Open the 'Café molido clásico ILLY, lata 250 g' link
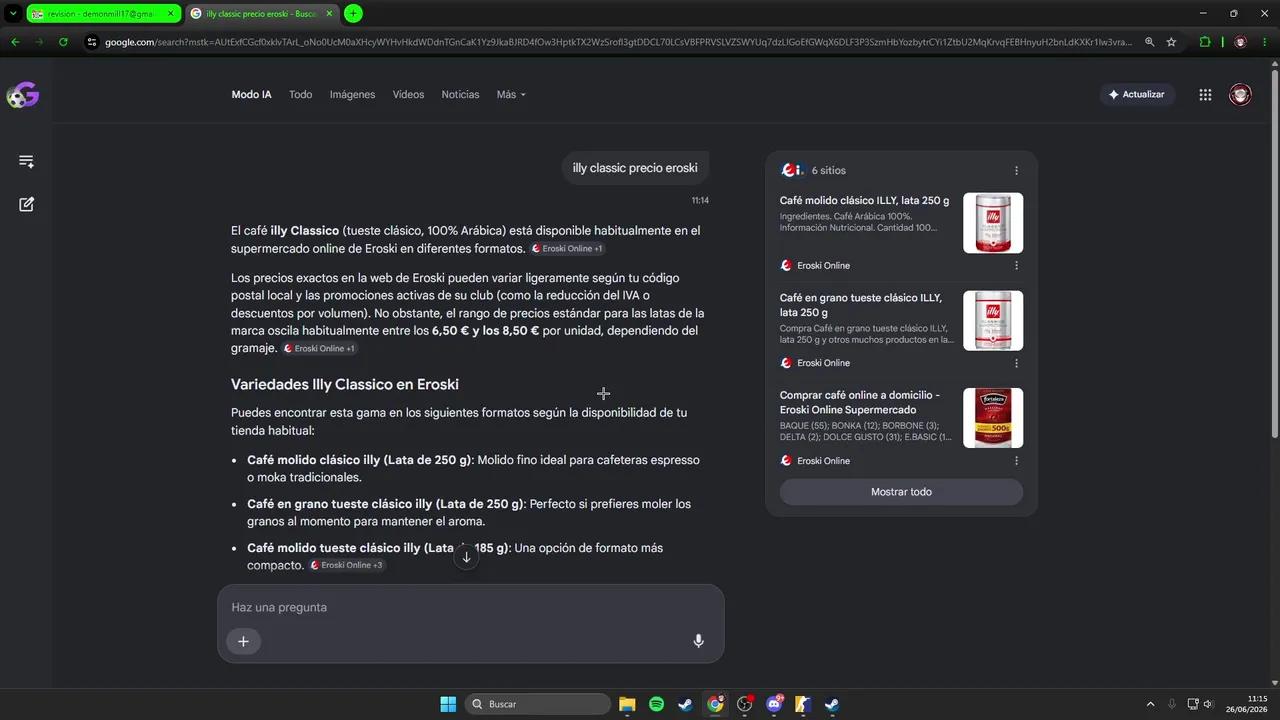 pyautogui.click(x=865, y=201)
